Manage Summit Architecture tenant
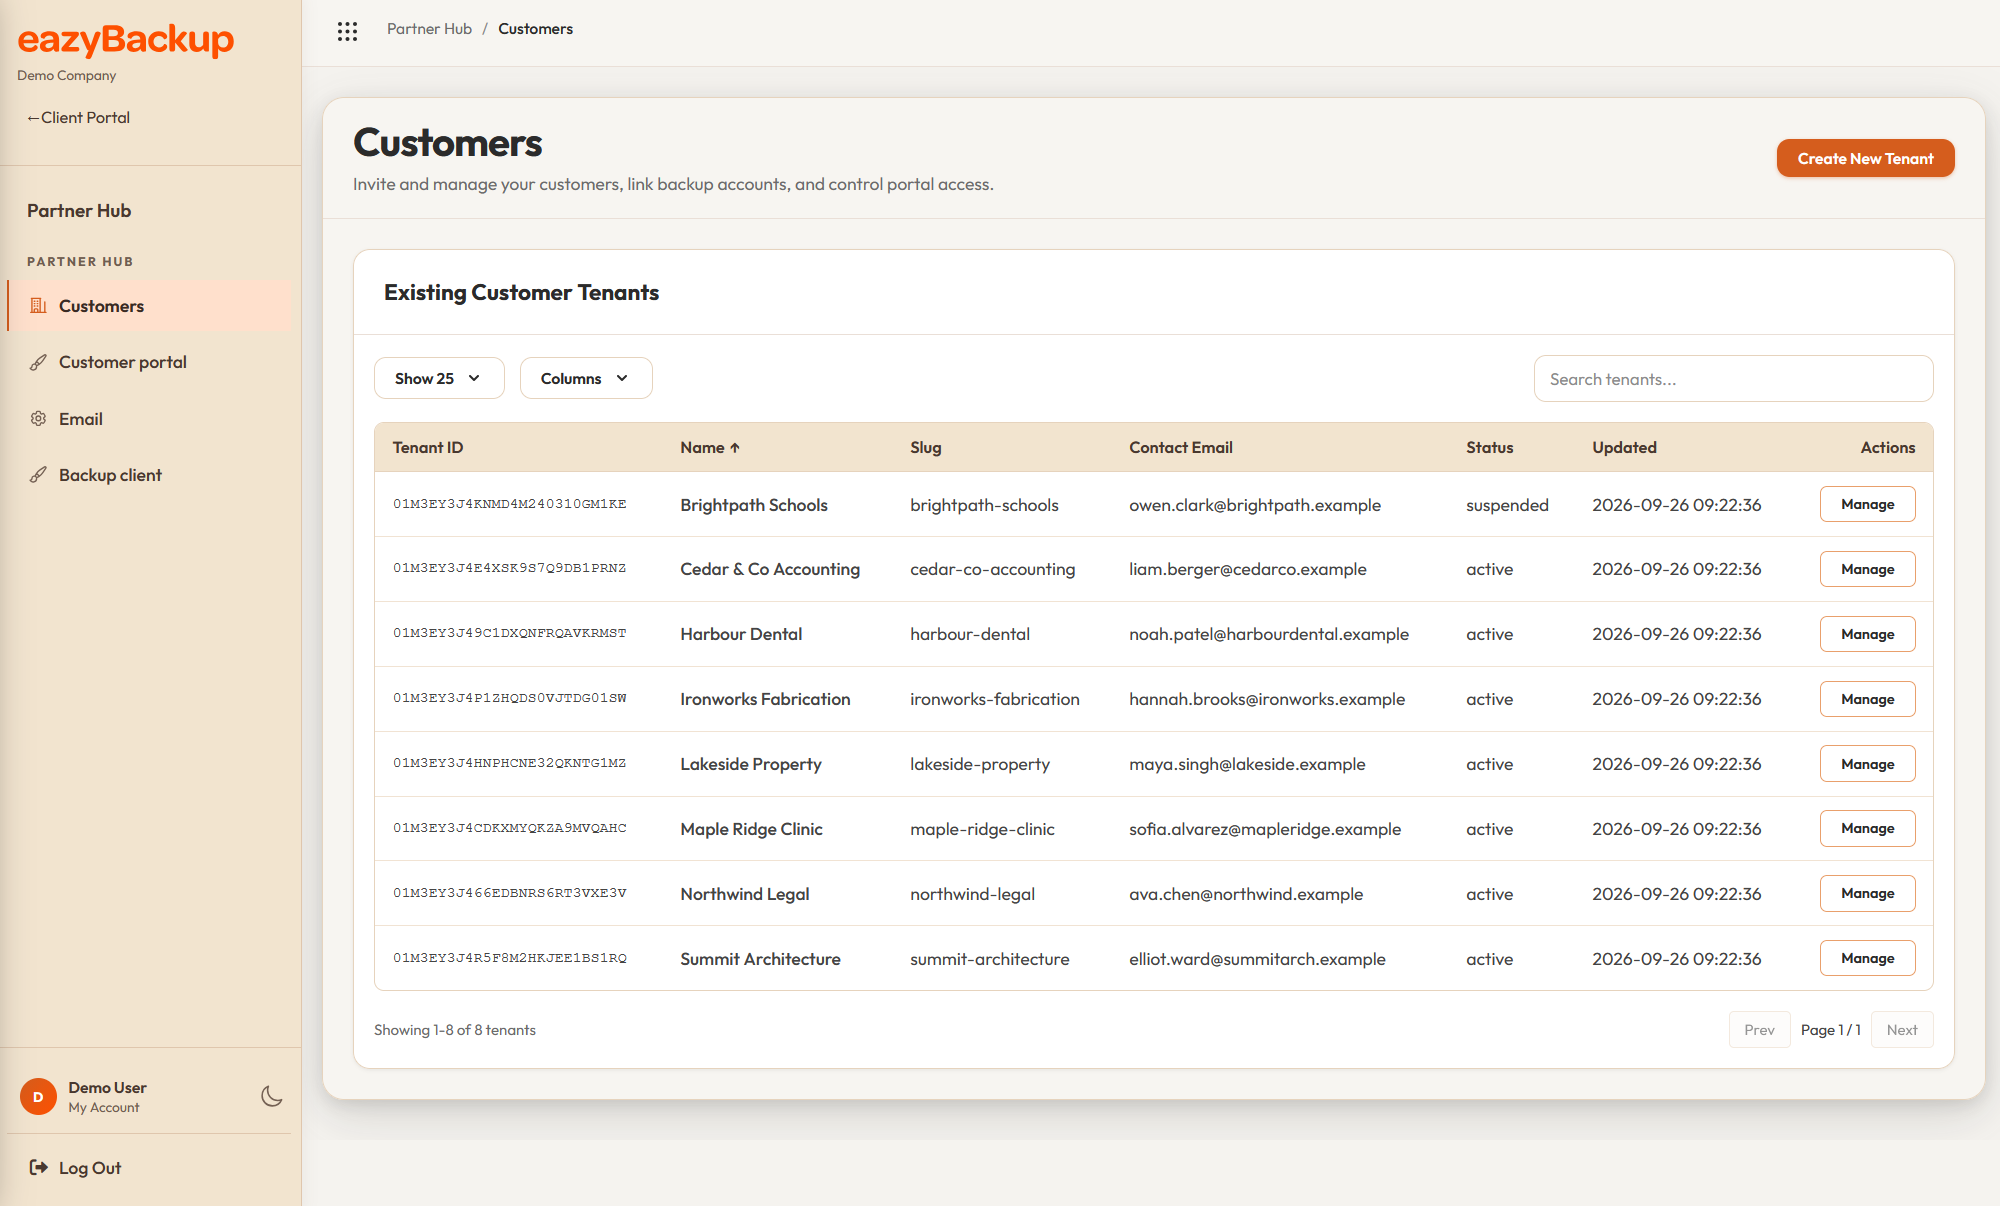This screenshot has height=1206, width=2000. click(x=1867, y=958)
